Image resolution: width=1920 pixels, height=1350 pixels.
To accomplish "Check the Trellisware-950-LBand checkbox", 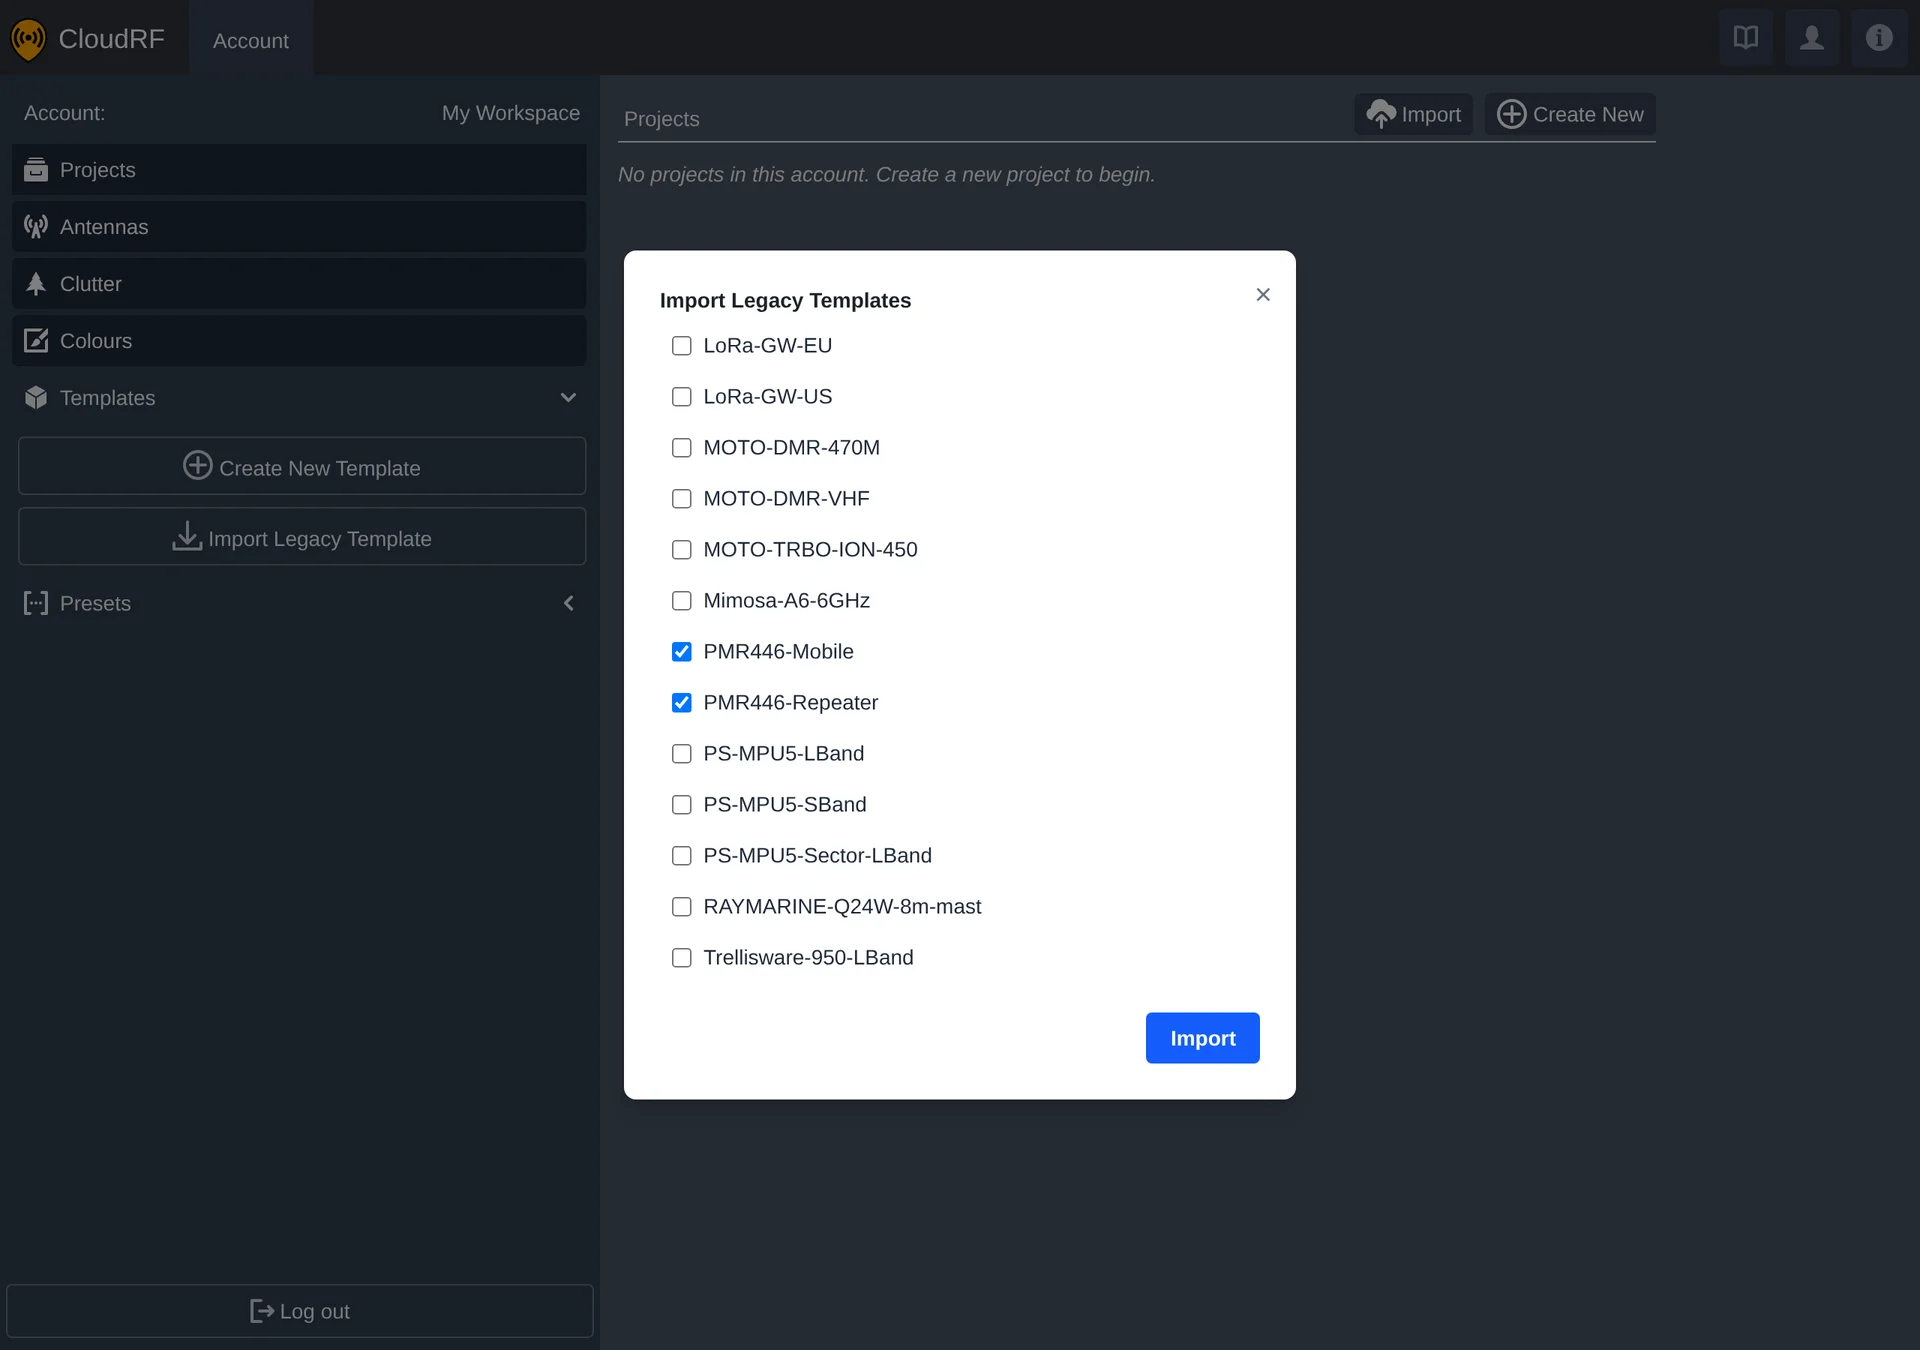I will [x=681, y=958].
